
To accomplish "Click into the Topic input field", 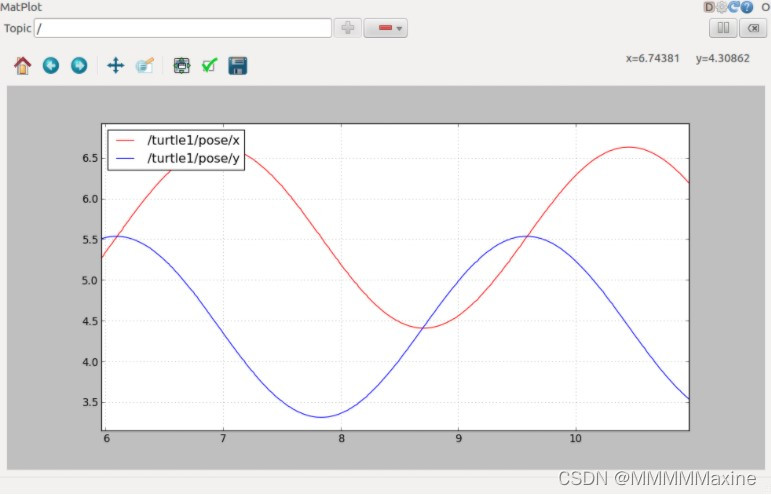I will point(183,28).
